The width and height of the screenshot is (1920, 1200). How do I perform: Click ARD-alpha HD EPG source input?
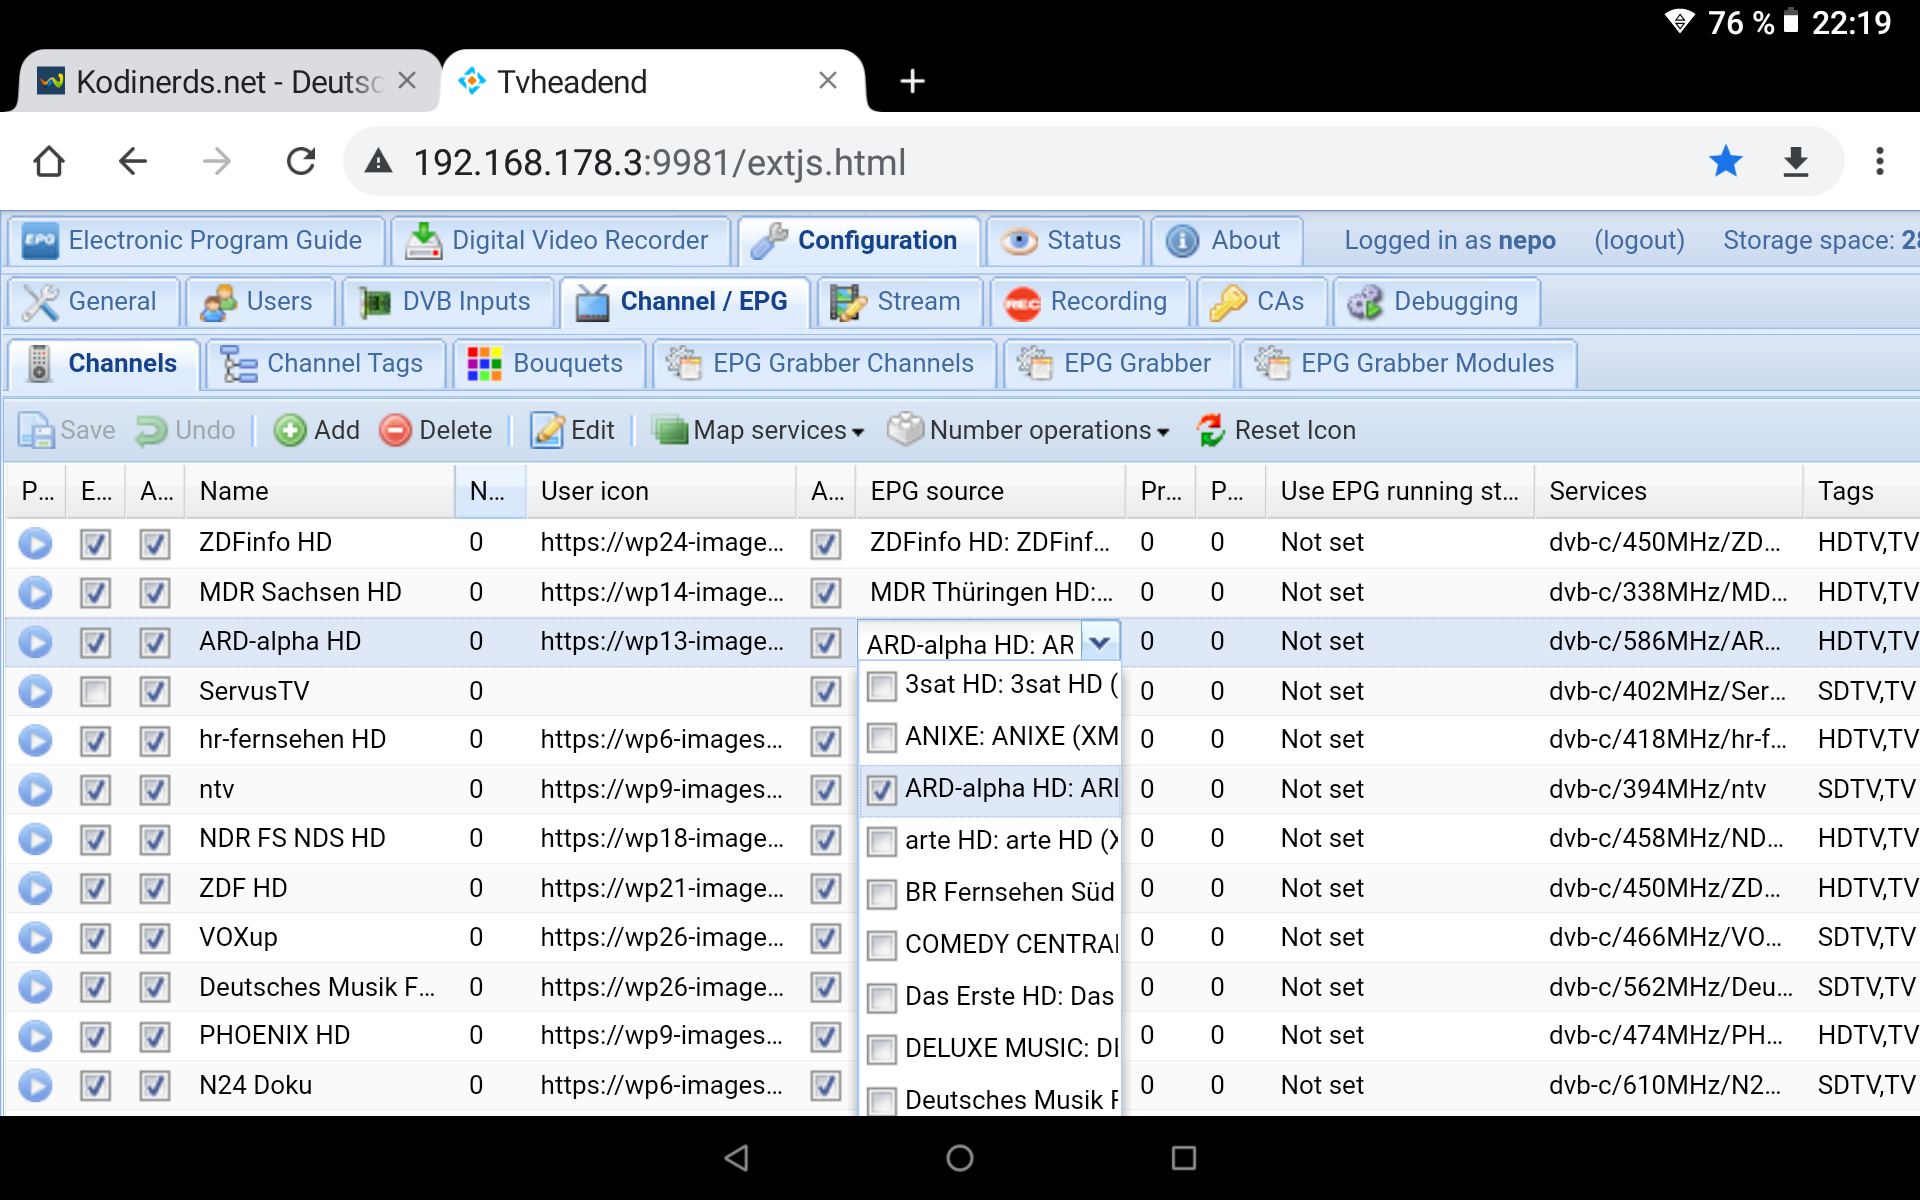pos(971,644)
